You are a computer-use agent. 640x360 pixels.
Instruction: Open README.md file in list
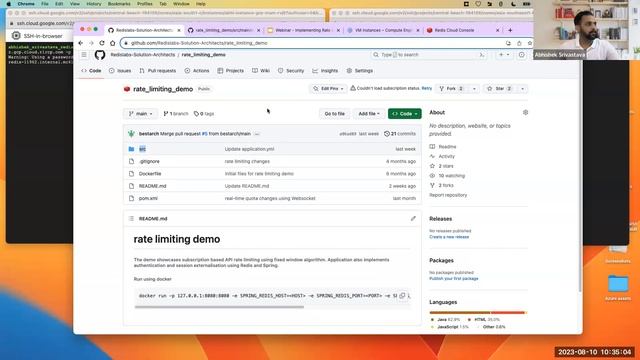tap(152, 186)
